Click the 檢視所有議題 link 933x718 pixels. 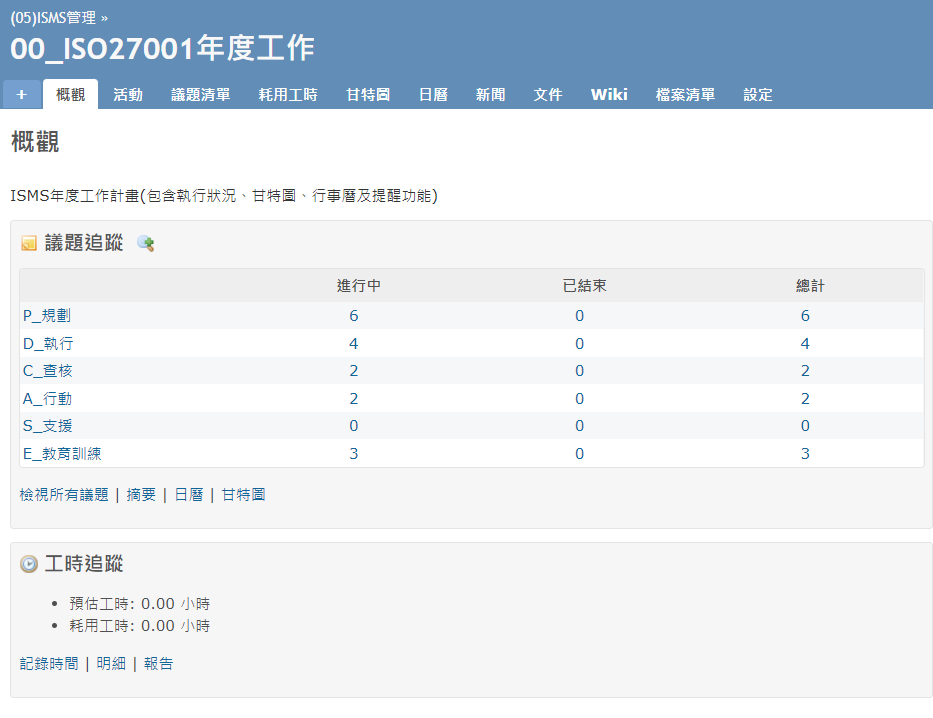(x=64, y=495)
